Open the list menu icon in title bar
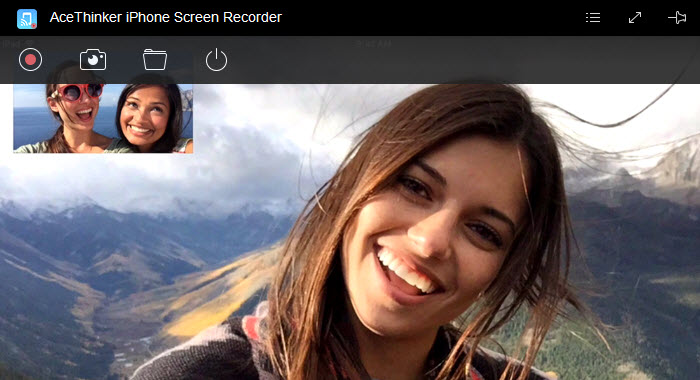 tap(593, 17)
